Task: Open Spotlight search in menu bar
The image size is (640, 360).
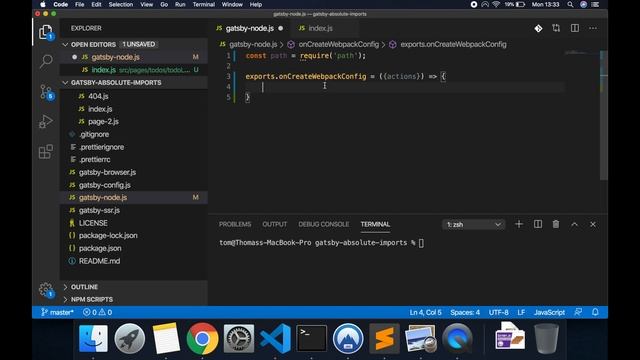Action: click(570, 4)
